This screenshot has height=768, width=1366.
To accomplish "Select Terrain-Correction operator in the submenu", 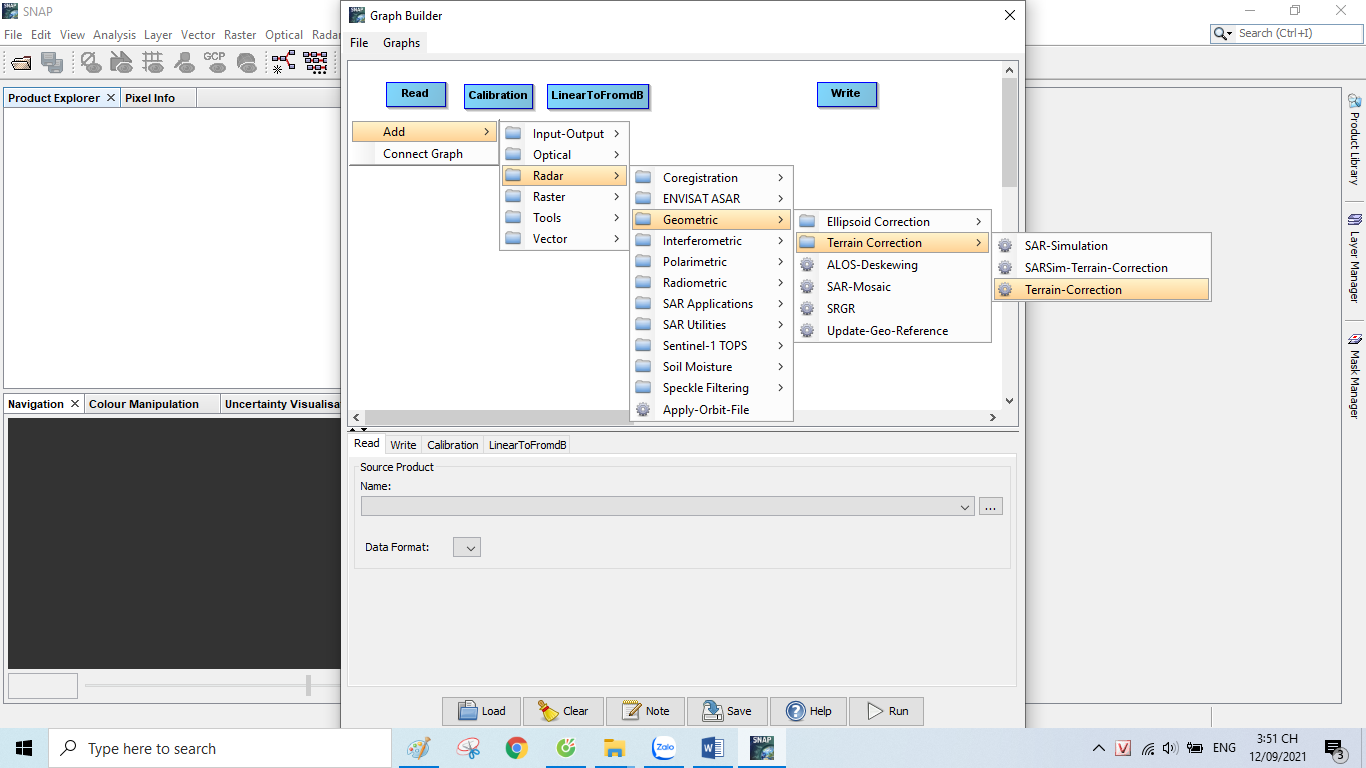I will (1102, 290).
